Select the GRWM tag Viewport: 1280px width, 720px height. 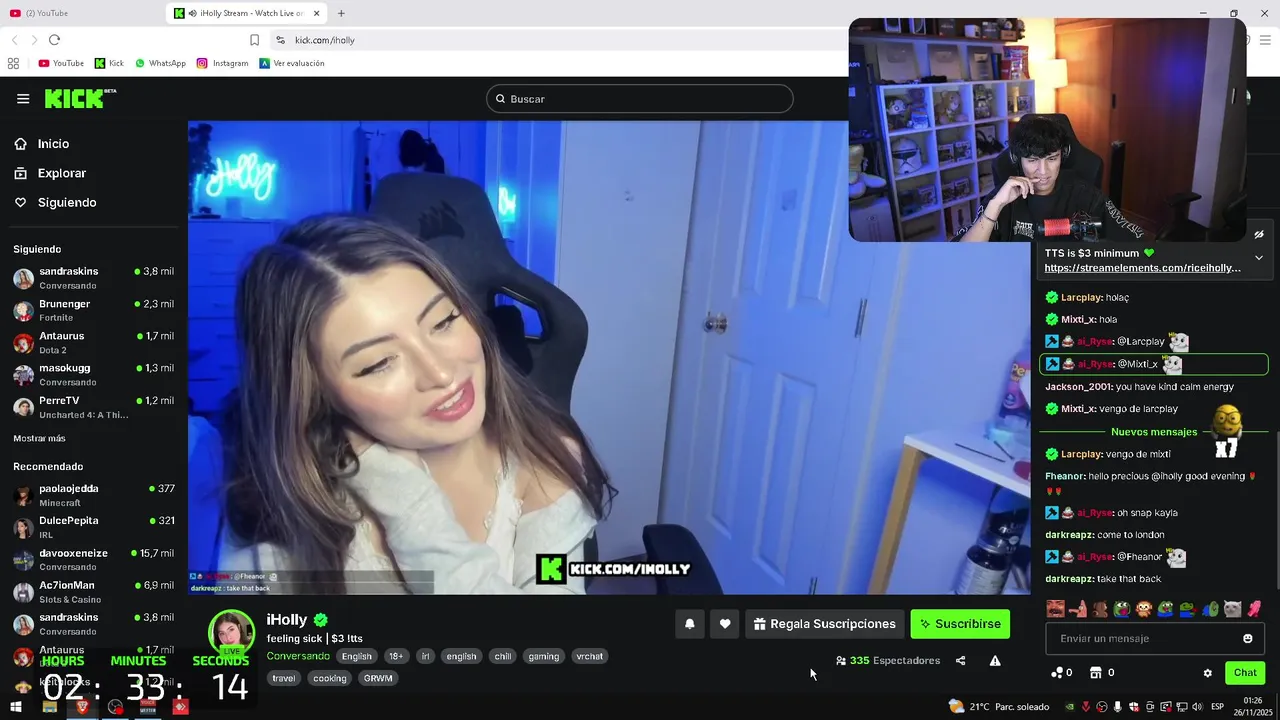[378, 678]
